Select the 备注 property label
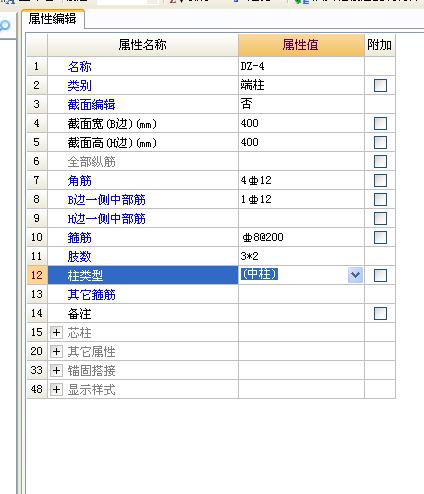 79,314
